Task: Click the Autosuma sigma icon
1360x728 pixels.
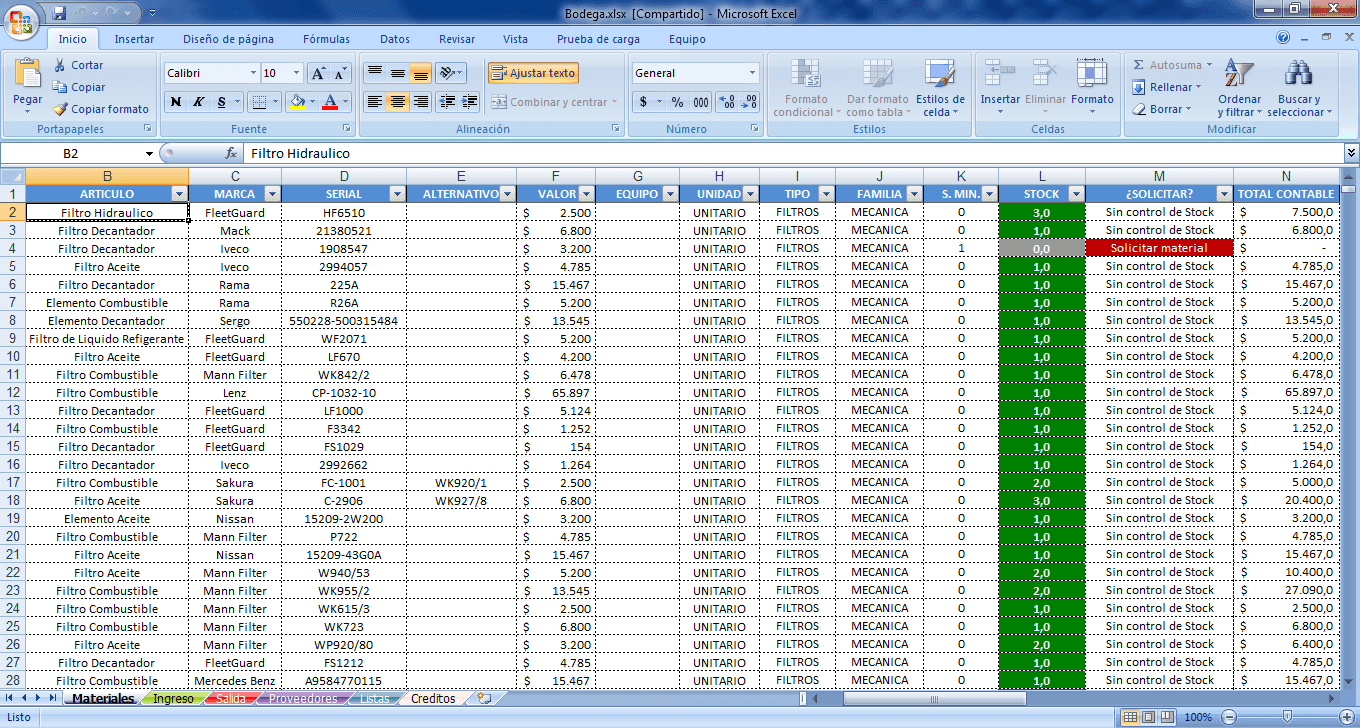Action: click(x=1138, y=65)
